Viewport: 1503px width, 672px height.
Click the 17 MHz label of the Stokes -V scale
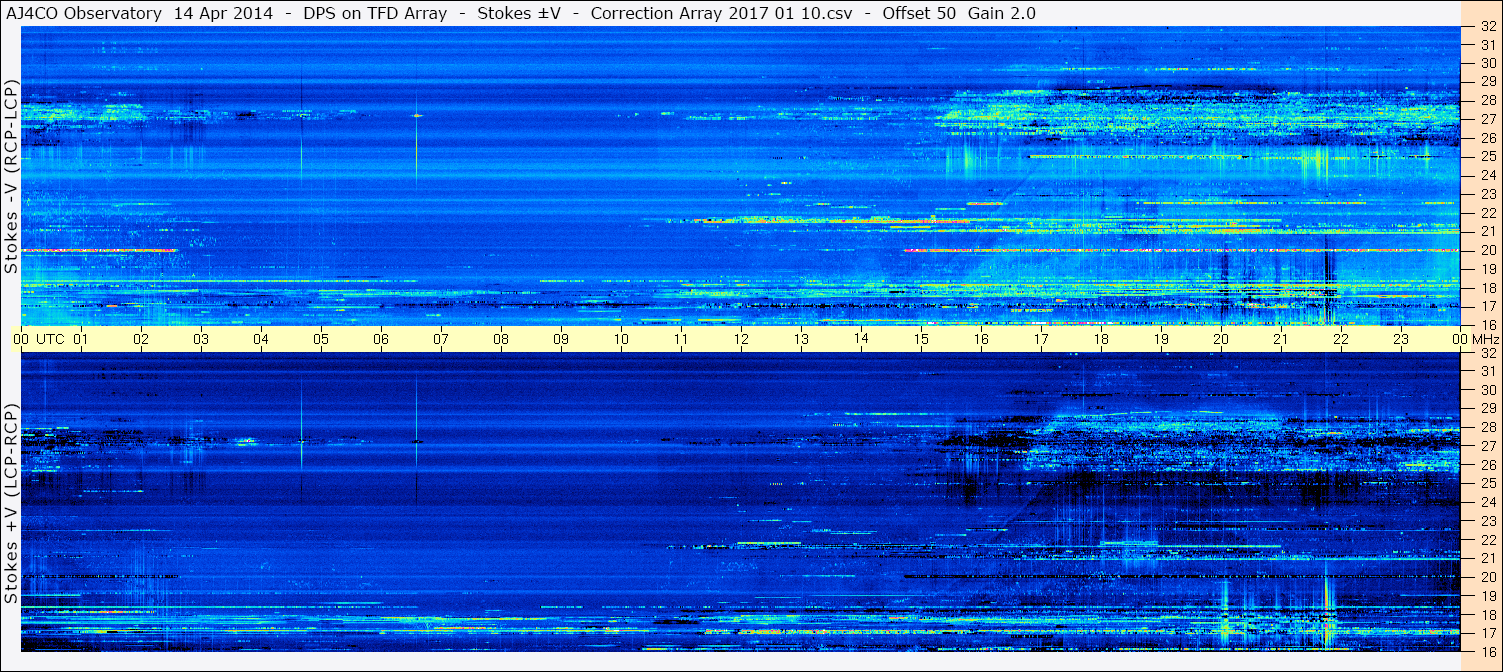1488,306
